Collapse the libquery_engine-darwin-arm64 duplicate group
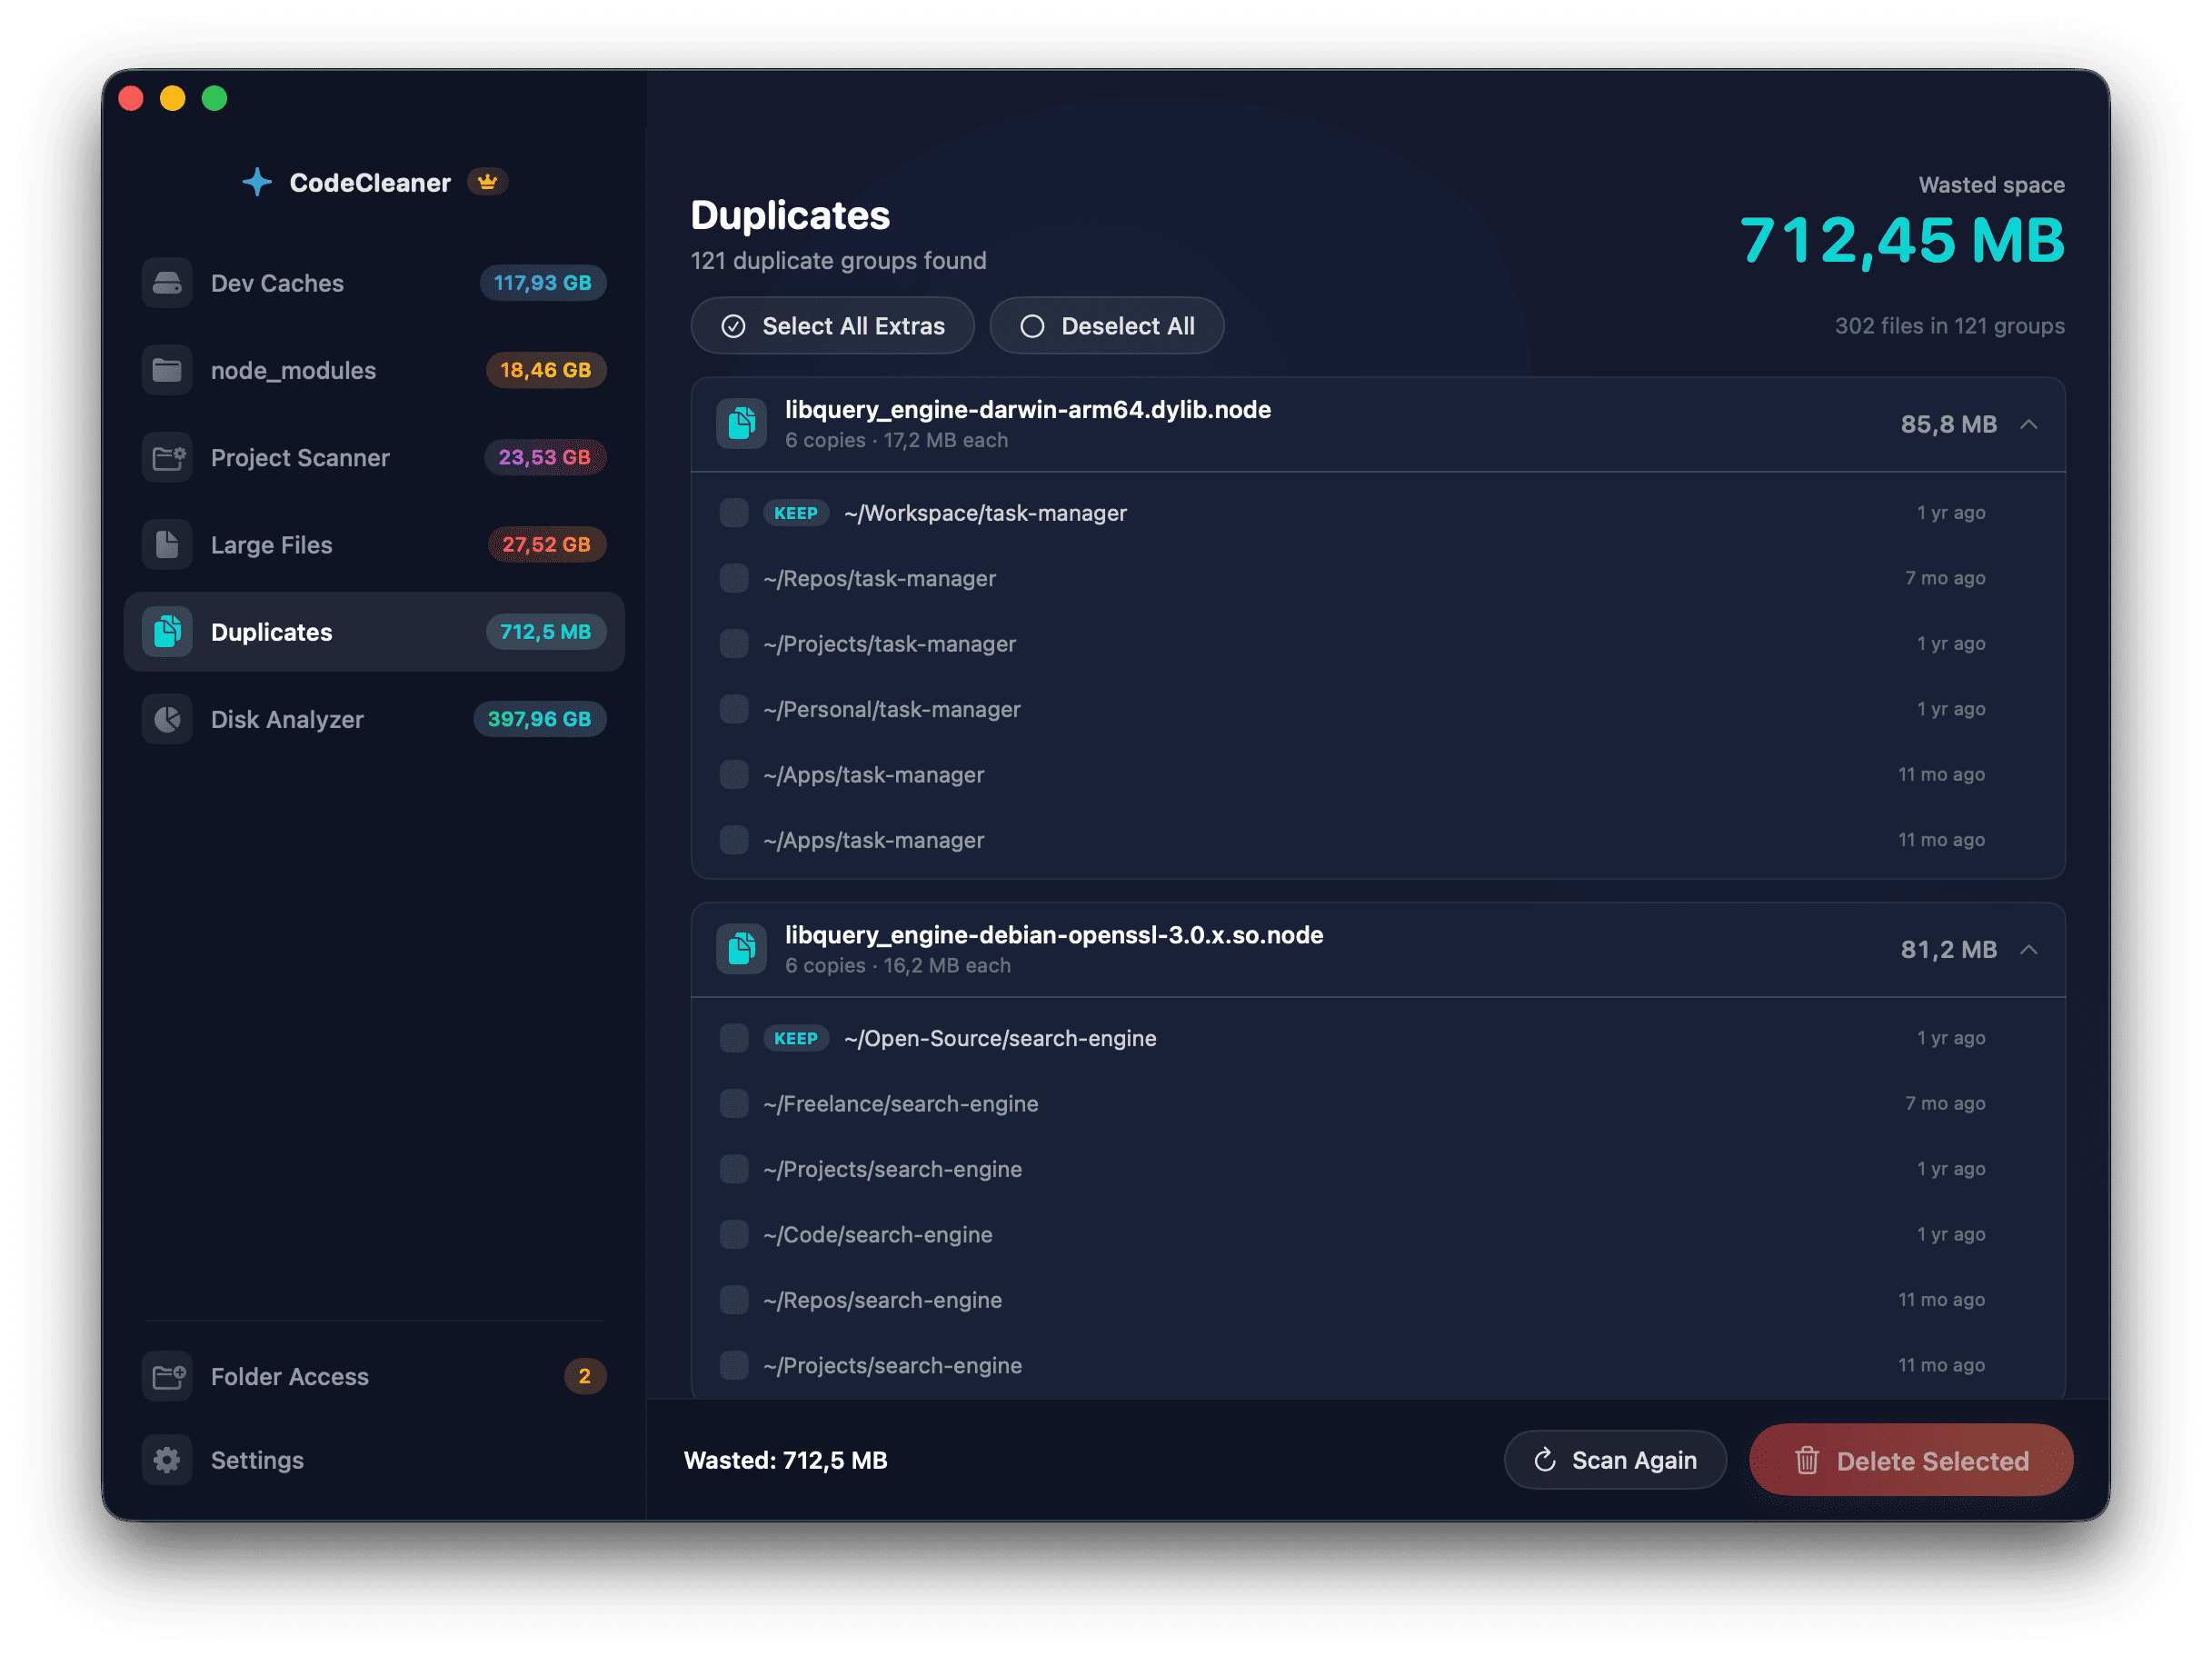The height and width of the screenshot is (1656, 2212). (x=2030, y=424)
